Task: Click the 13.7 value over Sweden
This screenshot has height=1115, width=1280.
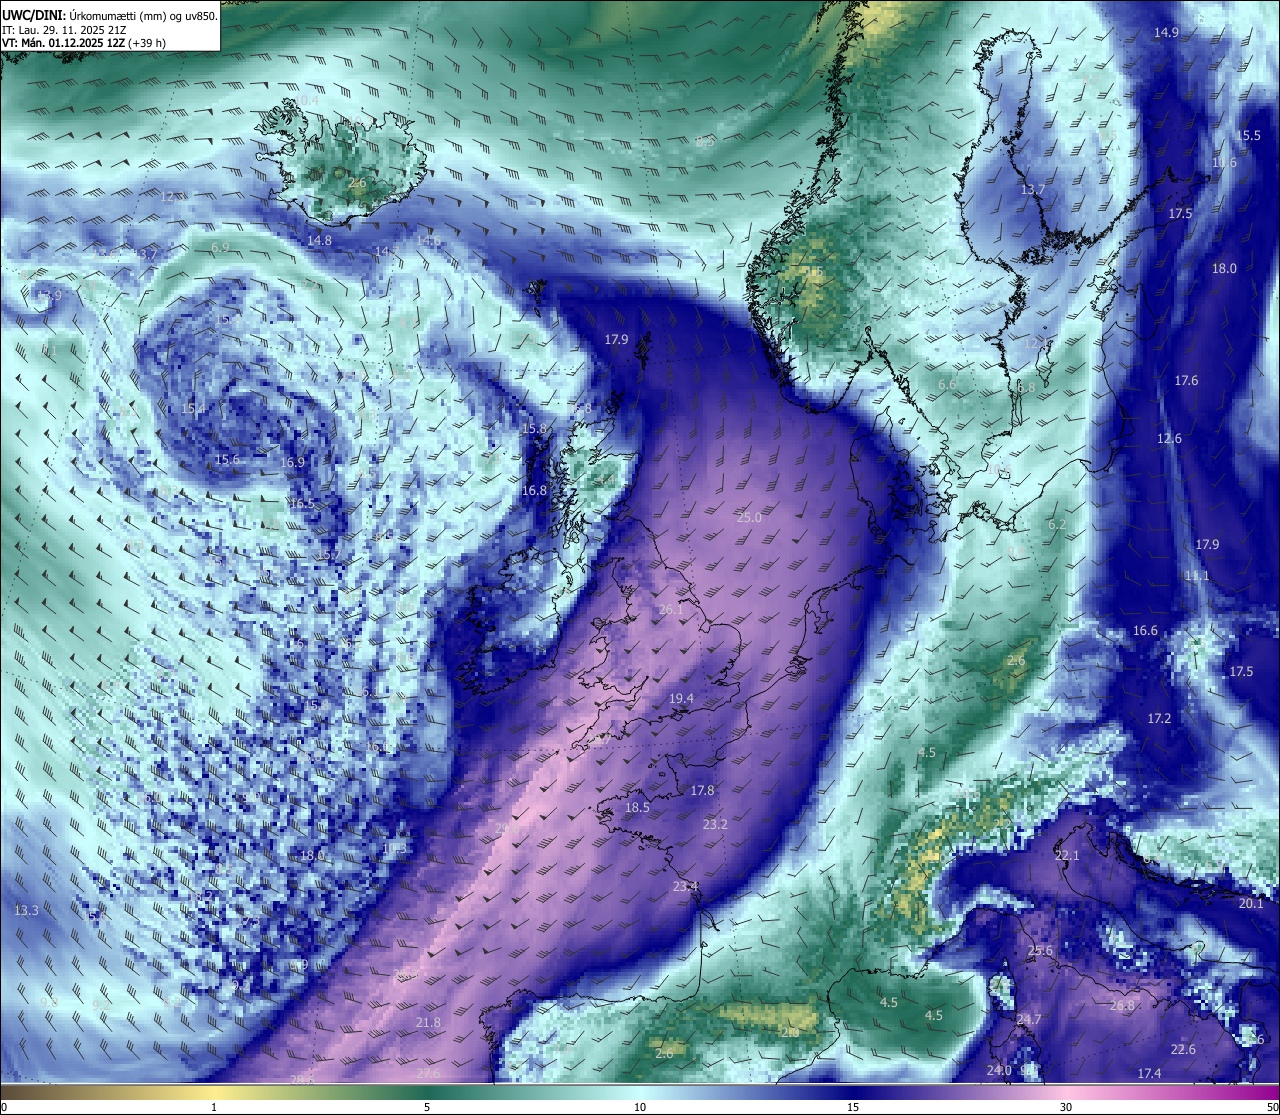Action: (x=1032, y=189)
